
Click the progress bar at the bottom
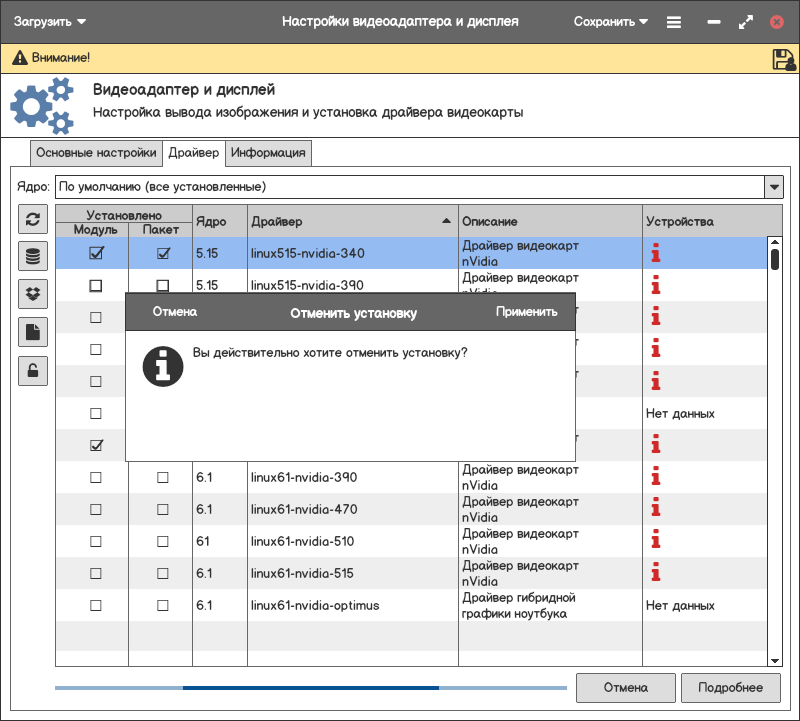(x=310, y=688)
